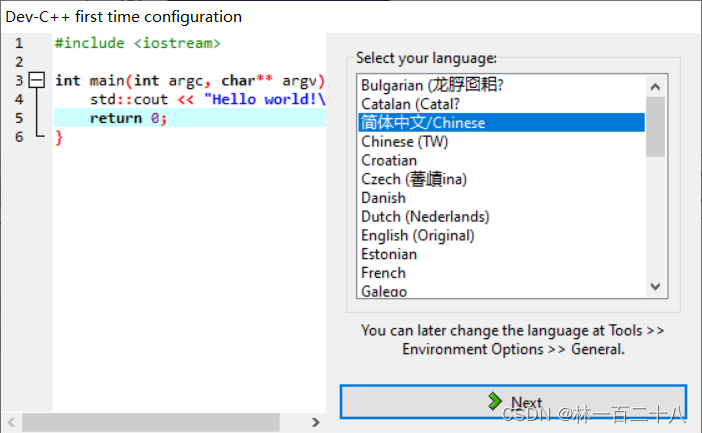Click the language list scrollbar thumb

pyautogui.click(x=655, y=127)
